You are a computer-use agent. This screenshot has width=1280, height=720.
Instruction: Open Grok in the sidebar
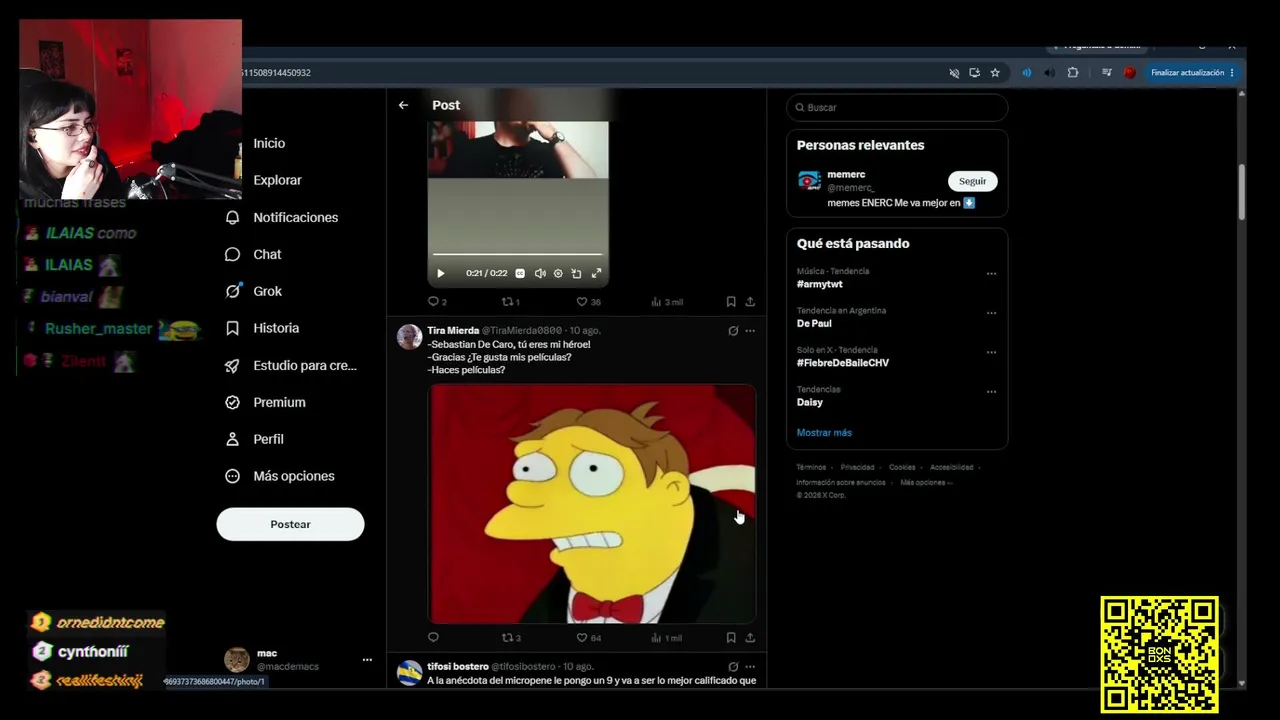[253, 291]
